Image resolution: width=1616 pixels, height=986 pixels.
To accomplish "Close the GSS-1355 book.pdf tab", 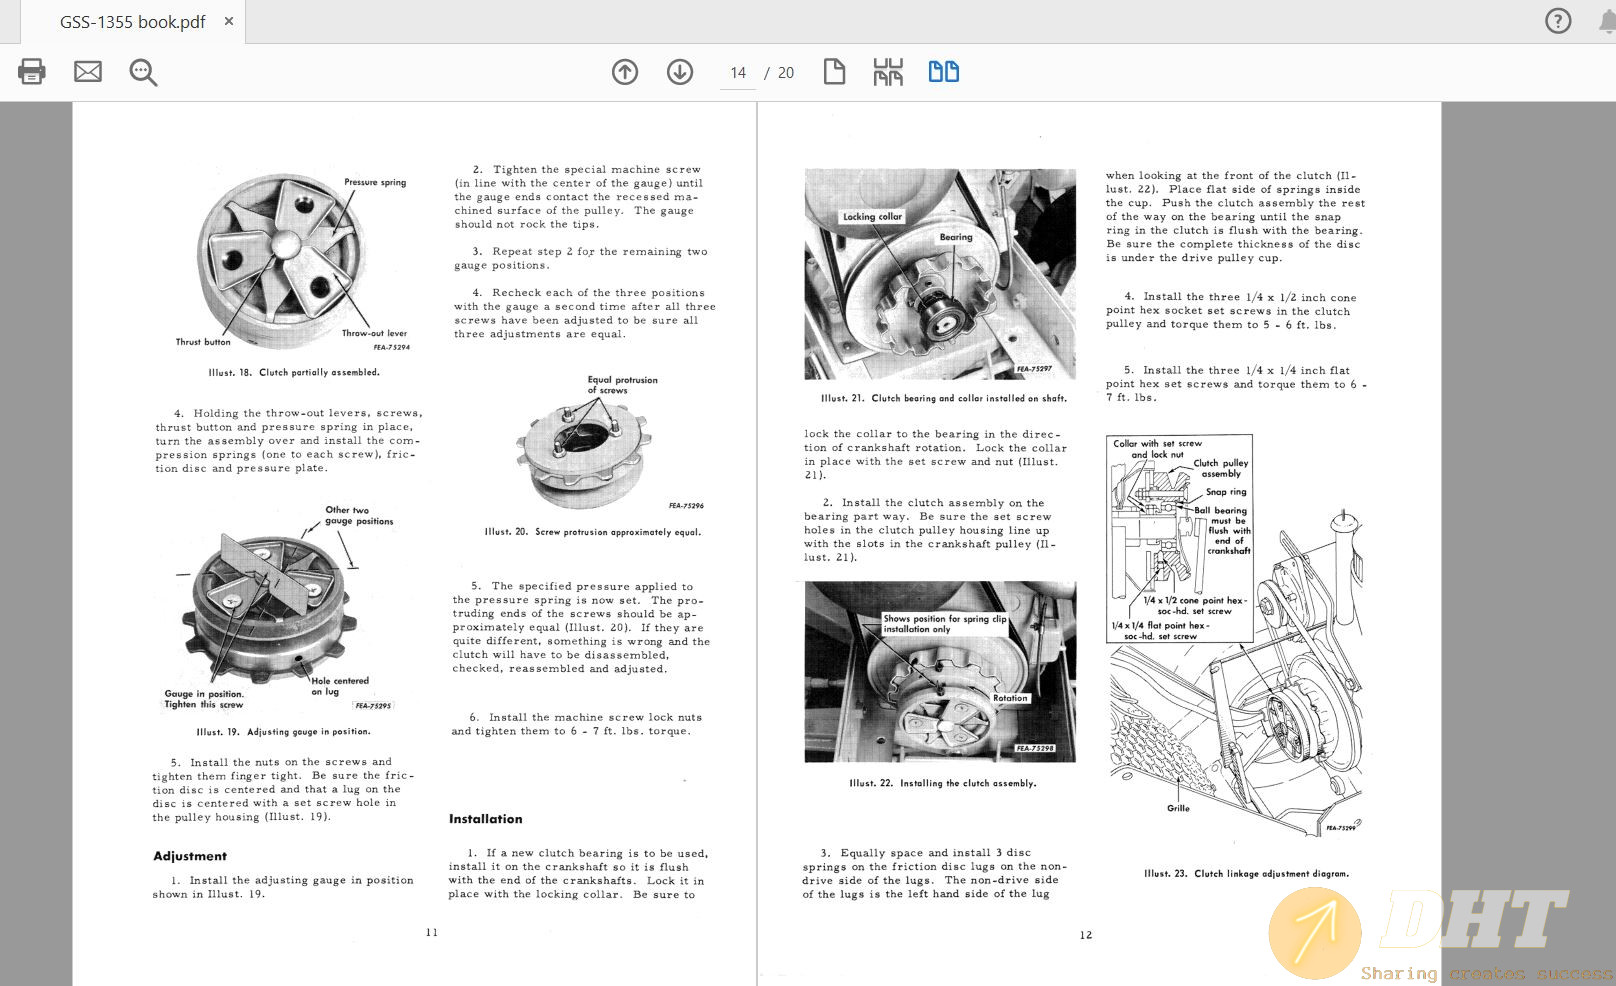I will 229,21.
